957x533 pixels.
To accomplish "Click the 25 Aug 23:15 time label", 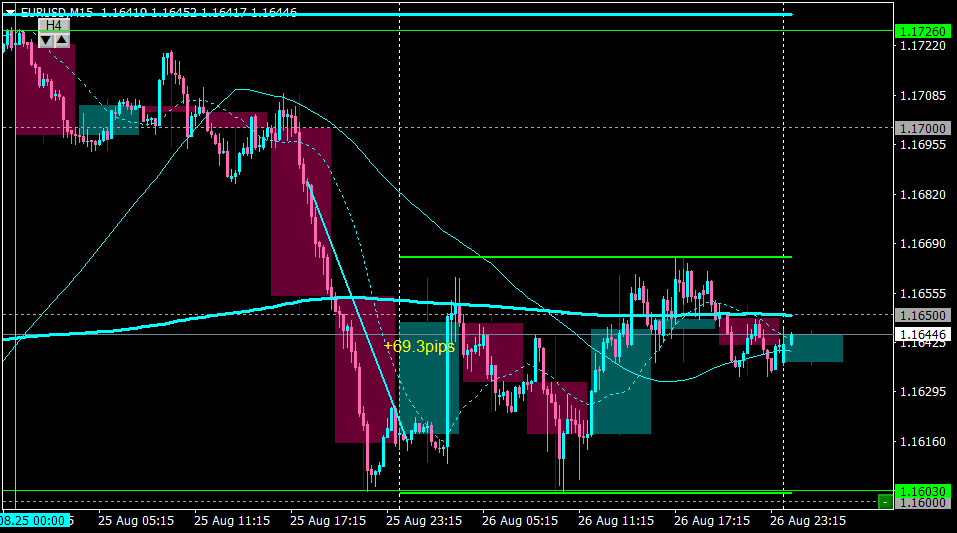I will coord(424,521).
